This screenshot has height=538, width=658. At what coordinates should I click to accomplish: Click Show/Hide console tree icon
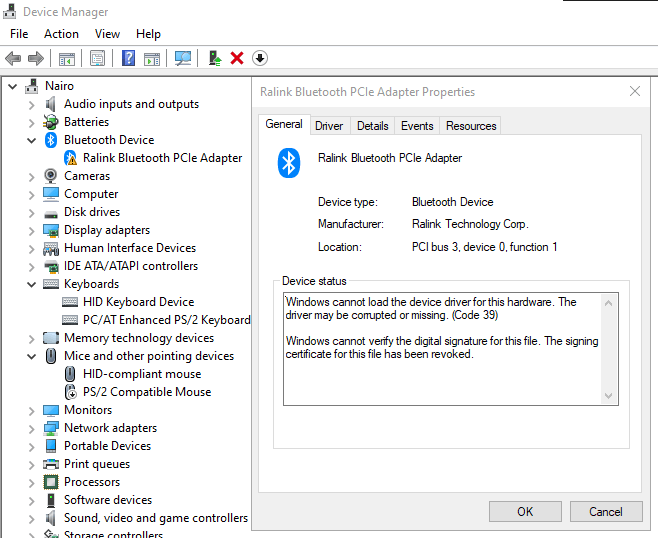[67, 58]
